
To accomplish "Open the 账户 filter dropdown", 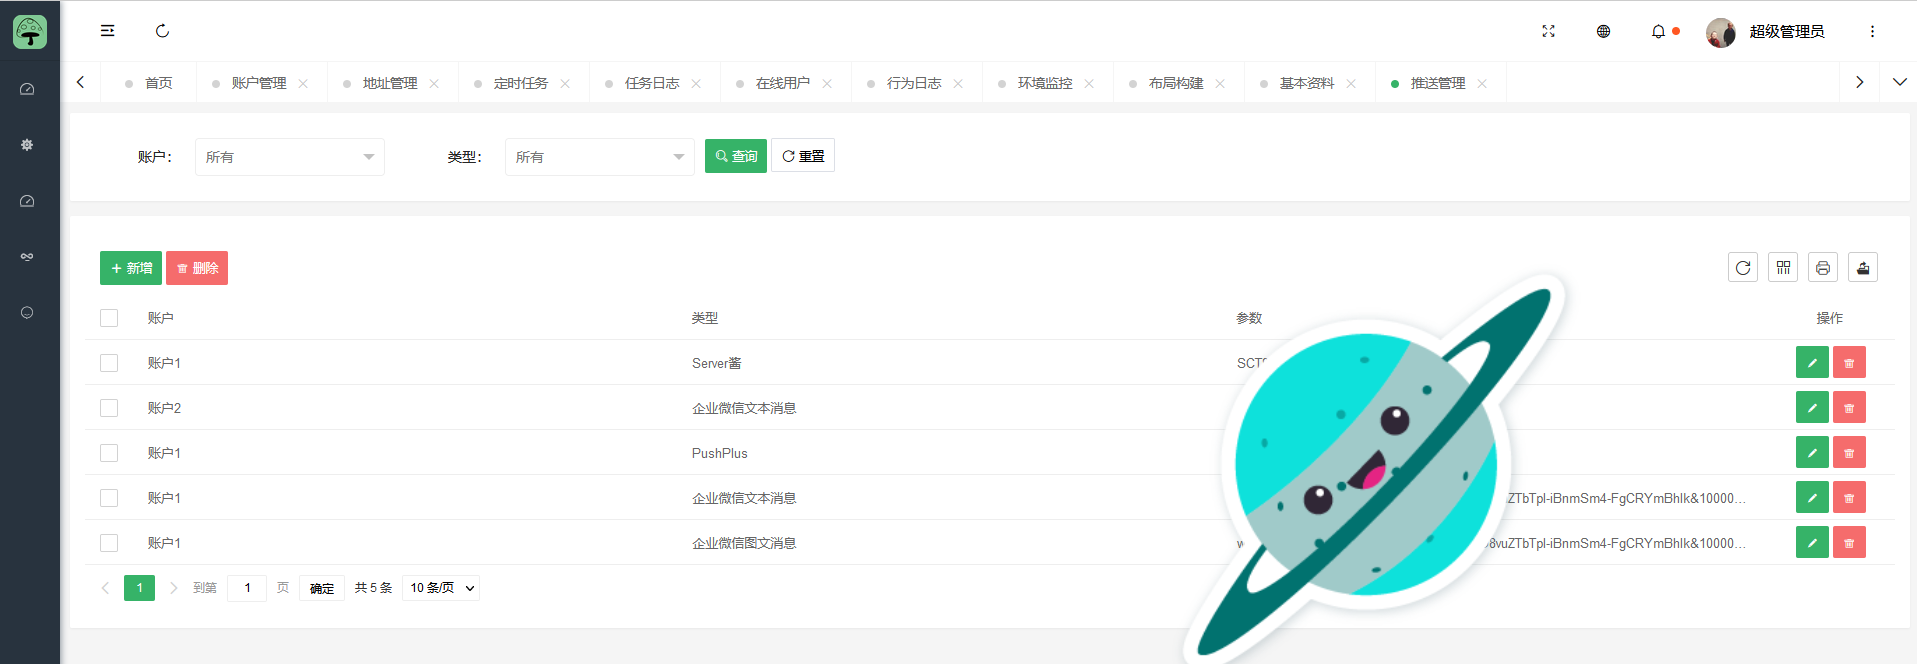I will click(x=290, y=157).
